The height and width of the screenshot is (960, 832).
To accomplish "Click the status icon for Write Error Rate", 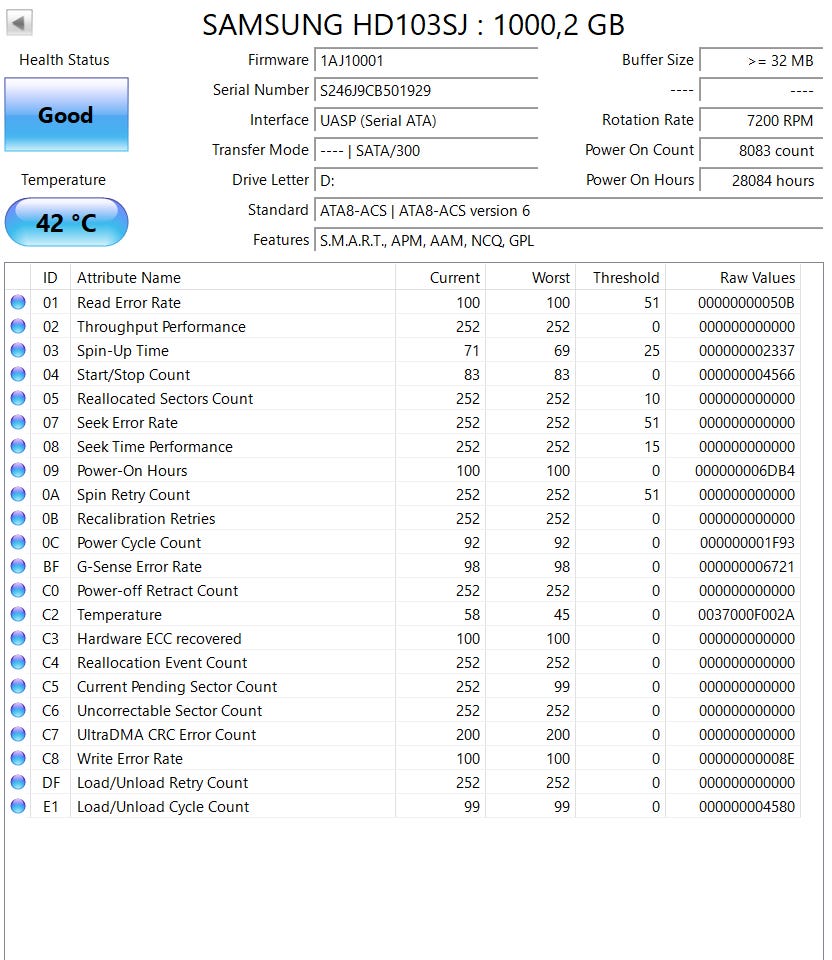I will click(18, 759).
